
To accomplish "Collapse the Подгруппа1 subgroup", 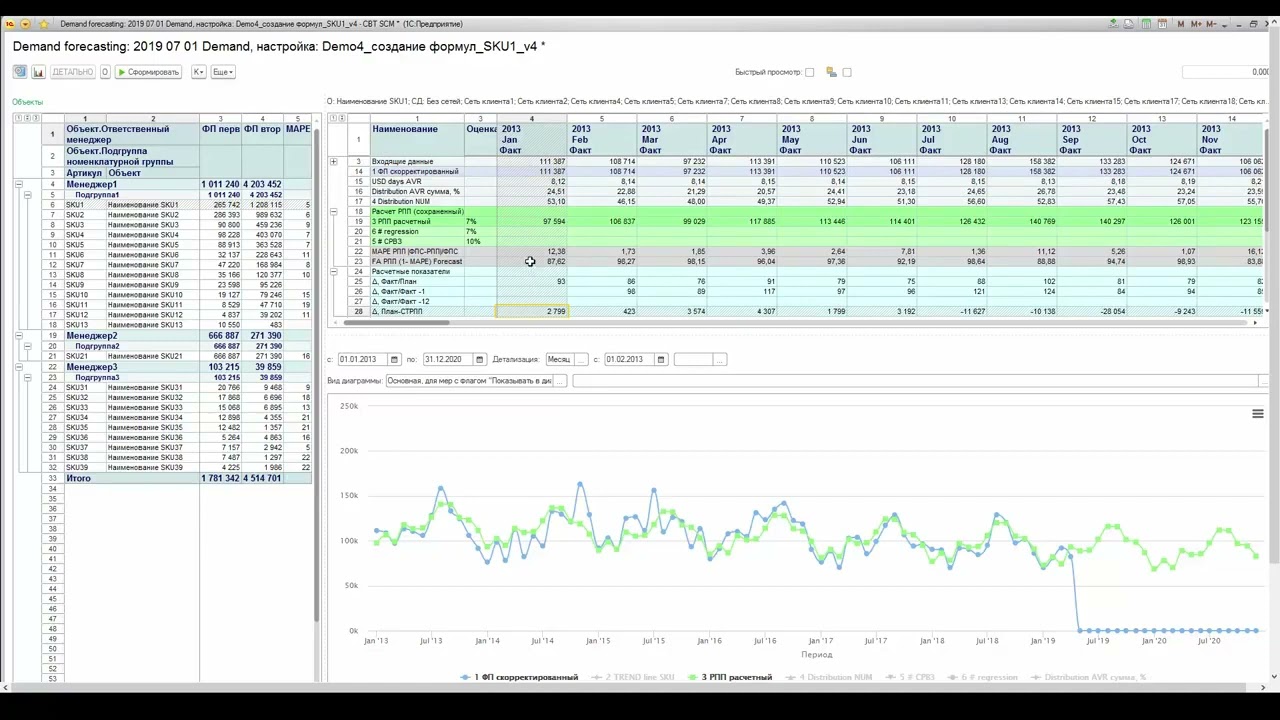I will (28, 195).
